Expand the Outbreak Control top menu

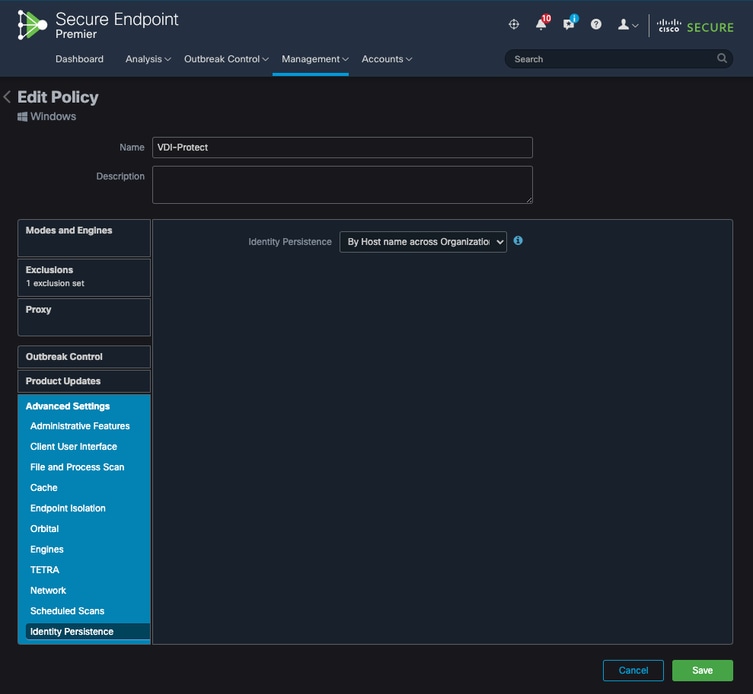[x=226, y=59]
